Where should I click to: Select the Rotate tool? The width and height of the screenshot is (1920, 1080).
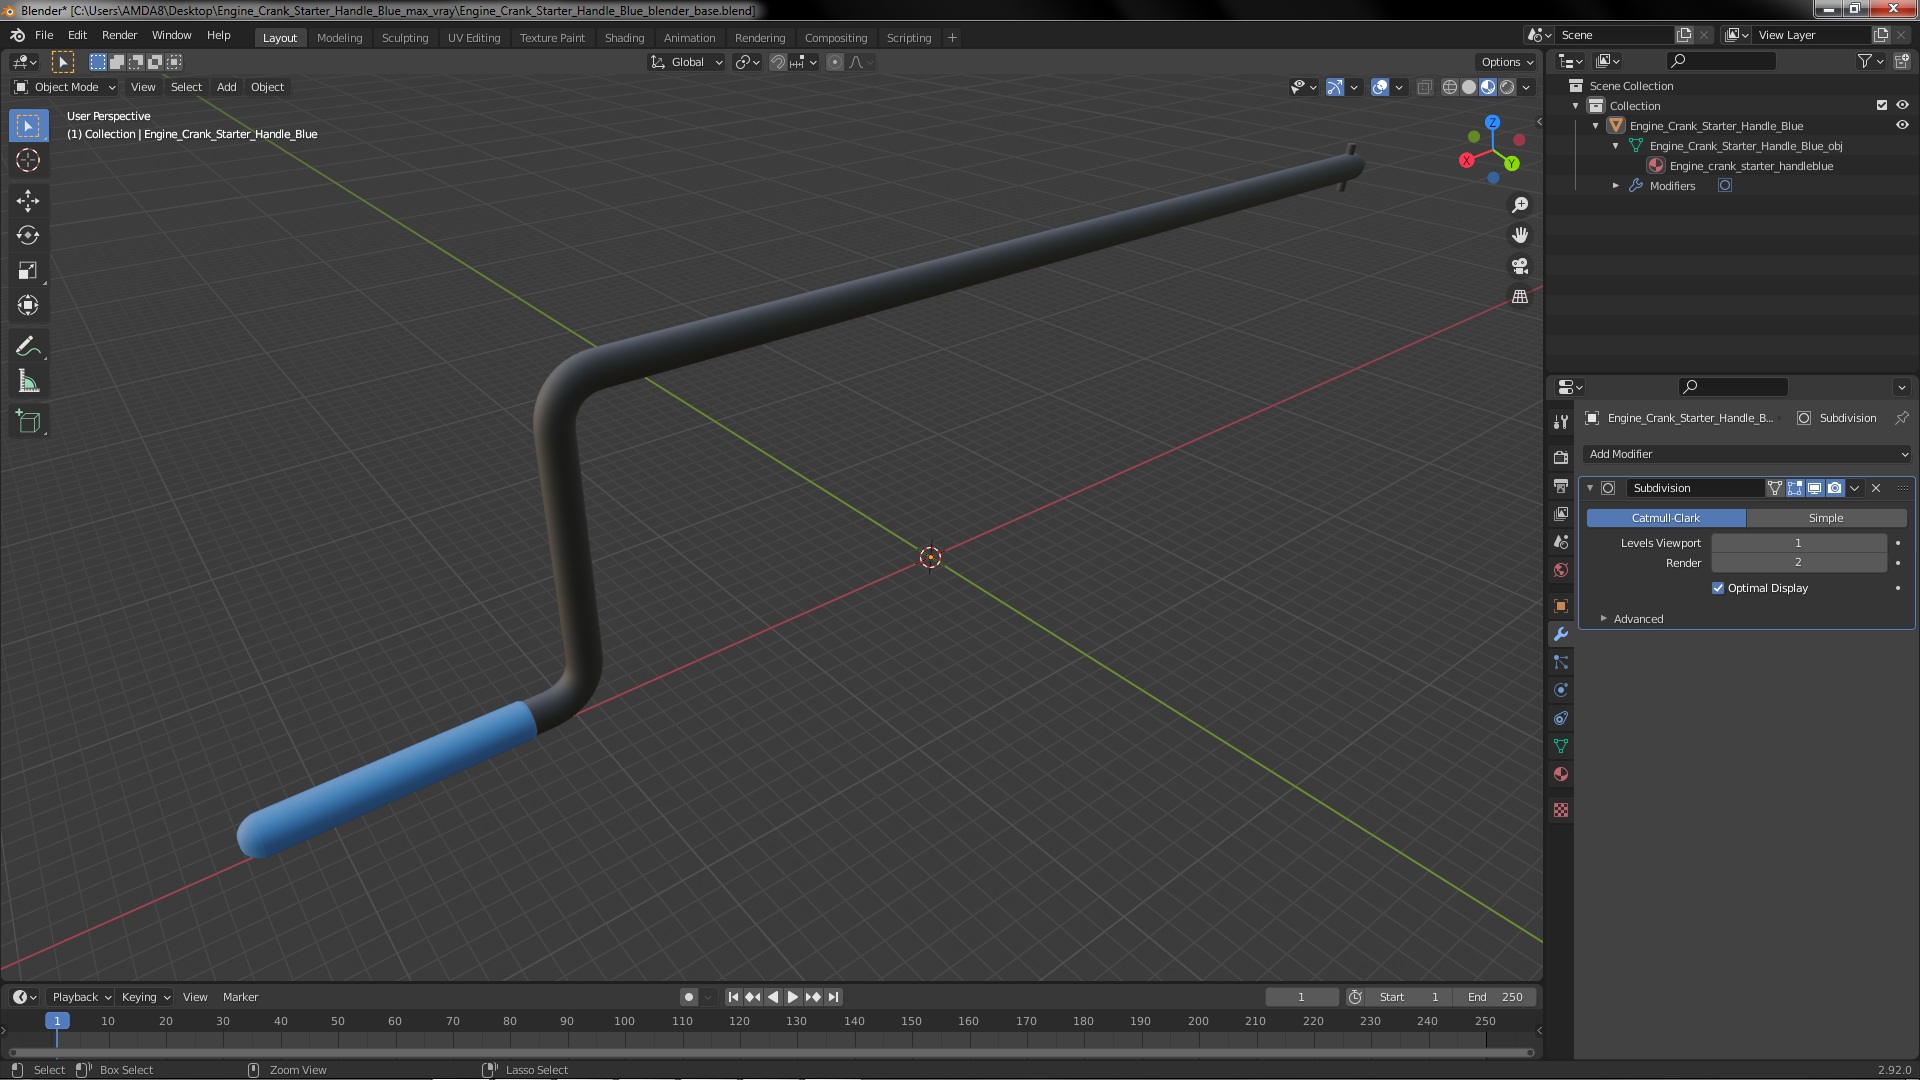click(28, 236)
